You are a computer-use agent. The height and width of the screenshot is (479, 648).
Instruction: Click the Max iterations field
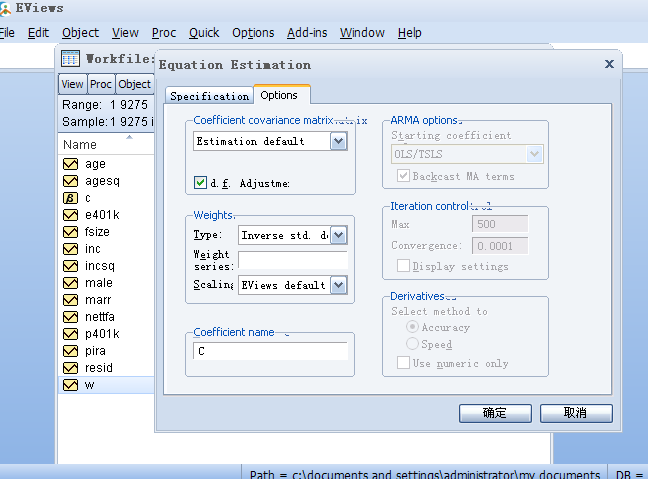pyautogui.click(x=500, y=224)
